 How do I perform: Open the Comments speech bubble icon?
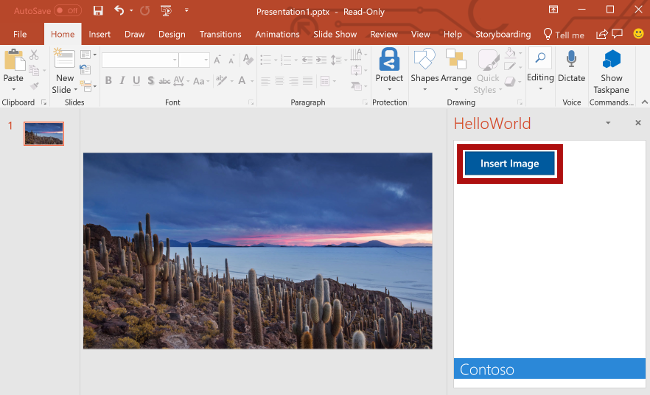pos(617,34)
